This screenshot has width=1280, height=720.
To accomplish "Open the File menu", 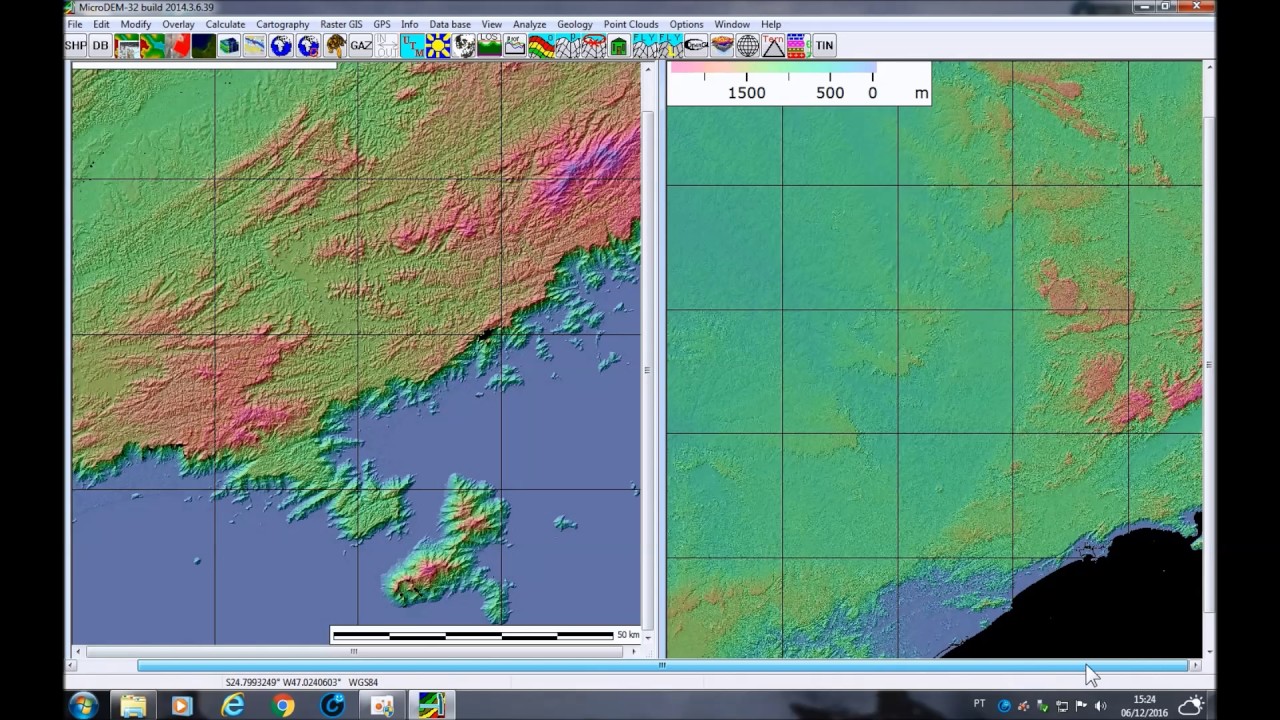I will 75,24.
